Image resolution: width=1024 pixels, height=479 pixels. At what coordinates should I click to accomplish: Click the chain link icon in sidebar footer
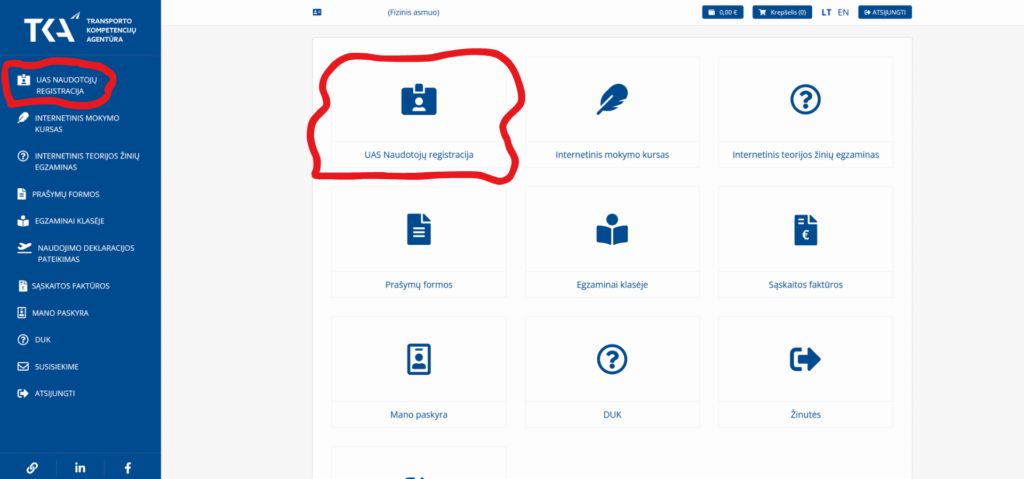click(32, 467)
